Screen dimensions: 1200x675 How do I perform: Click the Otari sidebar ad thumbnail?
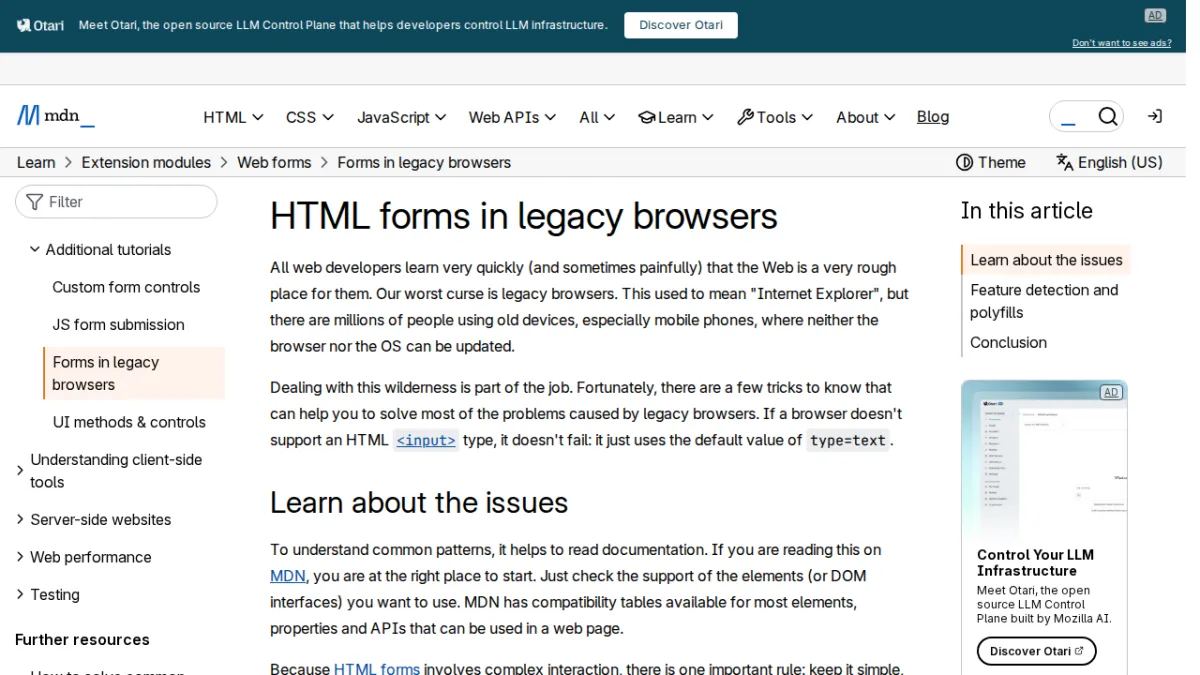[1044, 460]
